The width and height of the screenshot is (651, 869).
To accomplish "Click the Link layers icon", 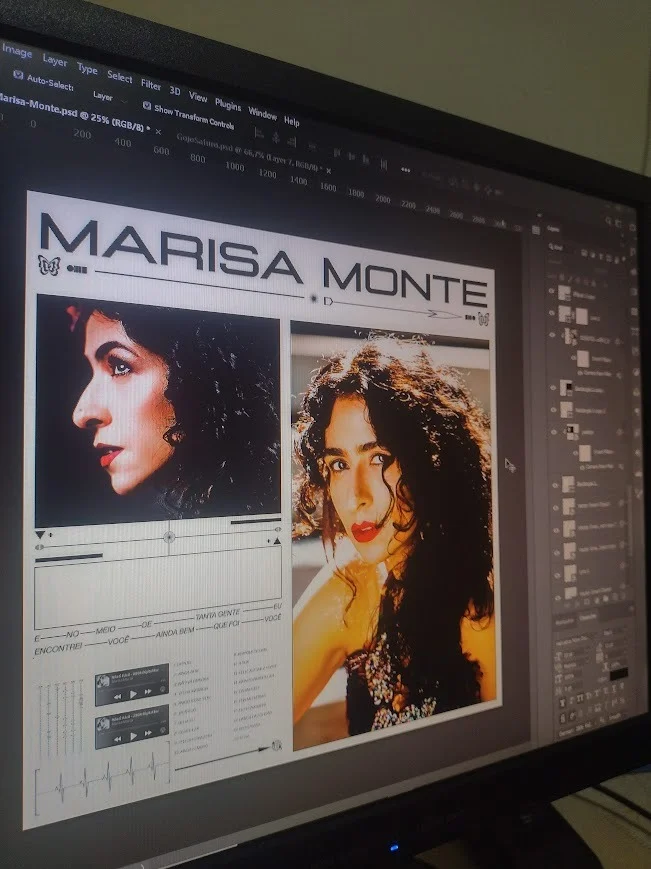I will pos(567,605).
